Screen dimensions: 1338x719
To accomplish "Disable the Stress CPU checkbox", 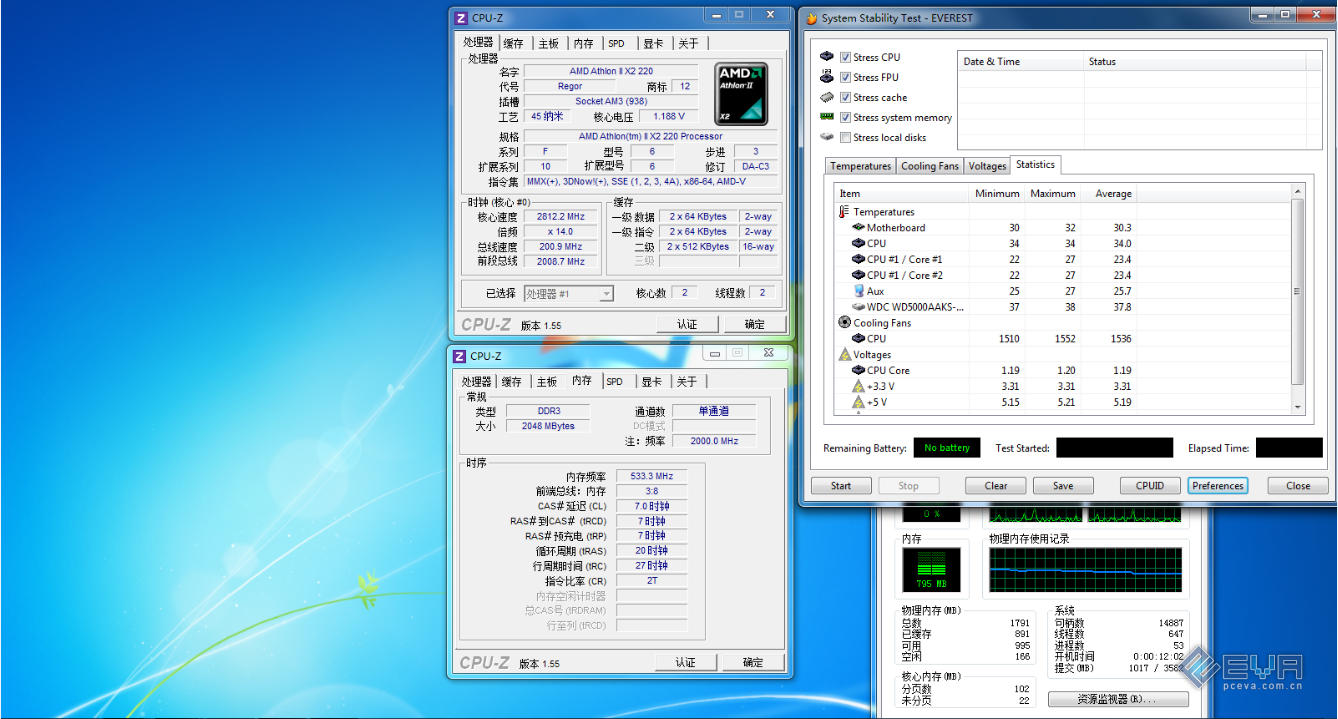I will pyautogui.click(x=846, y=57).
